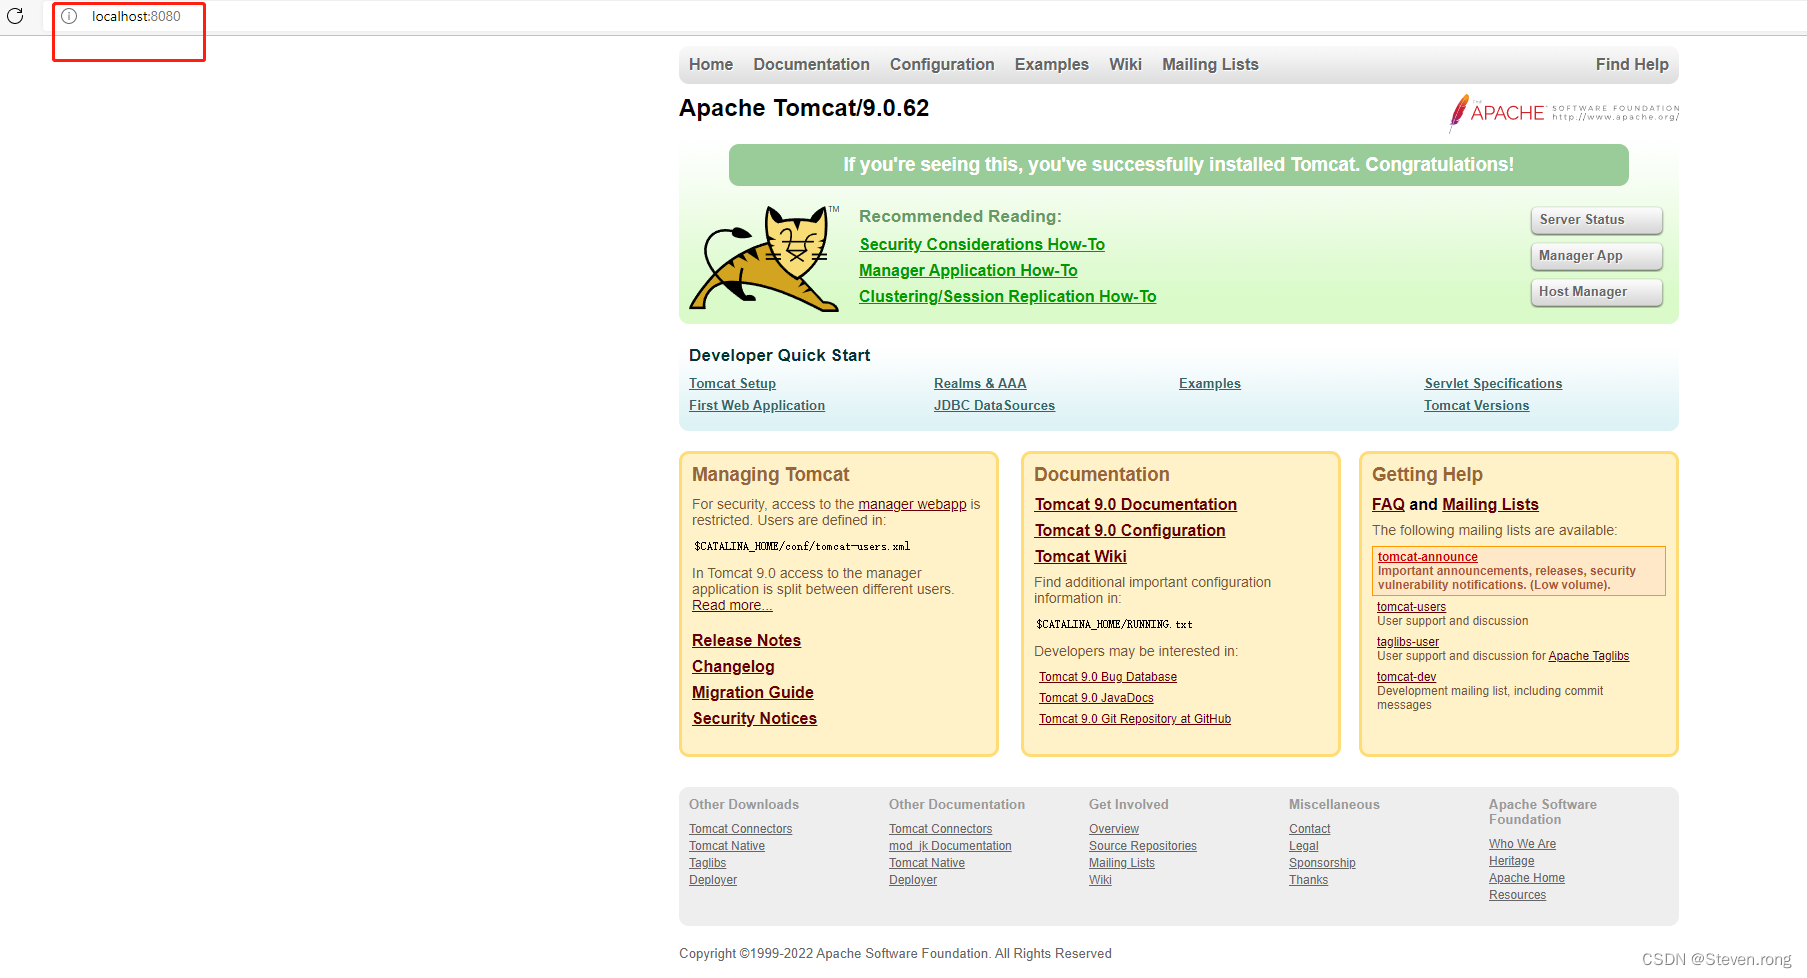This screenshot has height=978, width=1807.
Task: Open Security Considerations How-To
Action: pyautogui.click(x=982, y=245)
